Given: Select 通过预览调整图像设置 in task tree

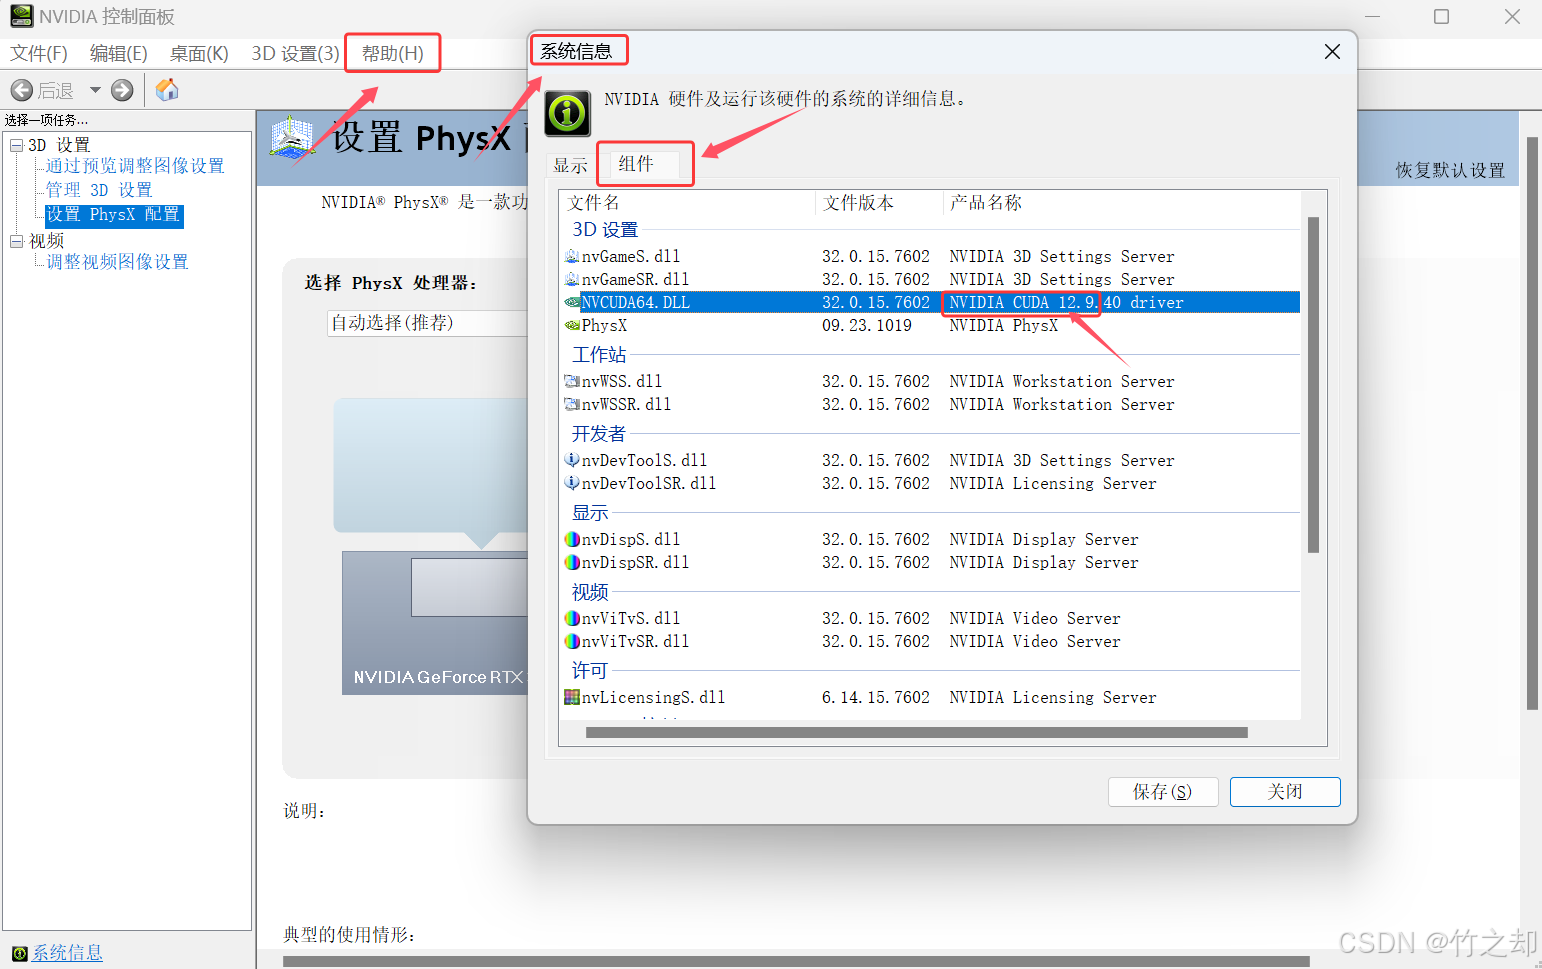Looking at the screenshot, I should click(135, 166).
